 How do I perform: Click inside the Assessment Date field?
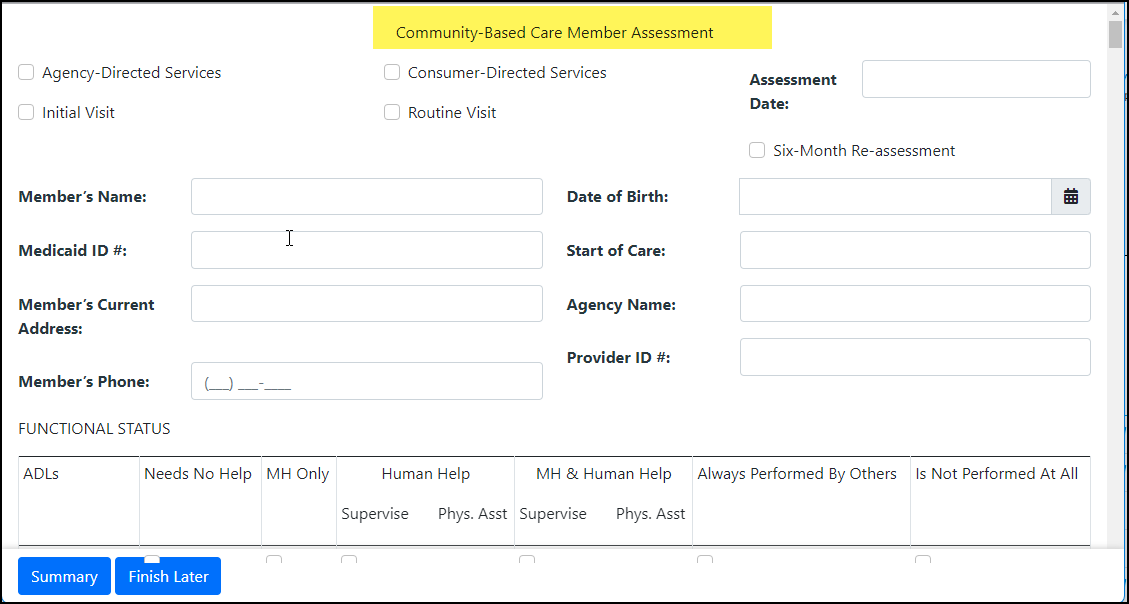pos(975,78)
